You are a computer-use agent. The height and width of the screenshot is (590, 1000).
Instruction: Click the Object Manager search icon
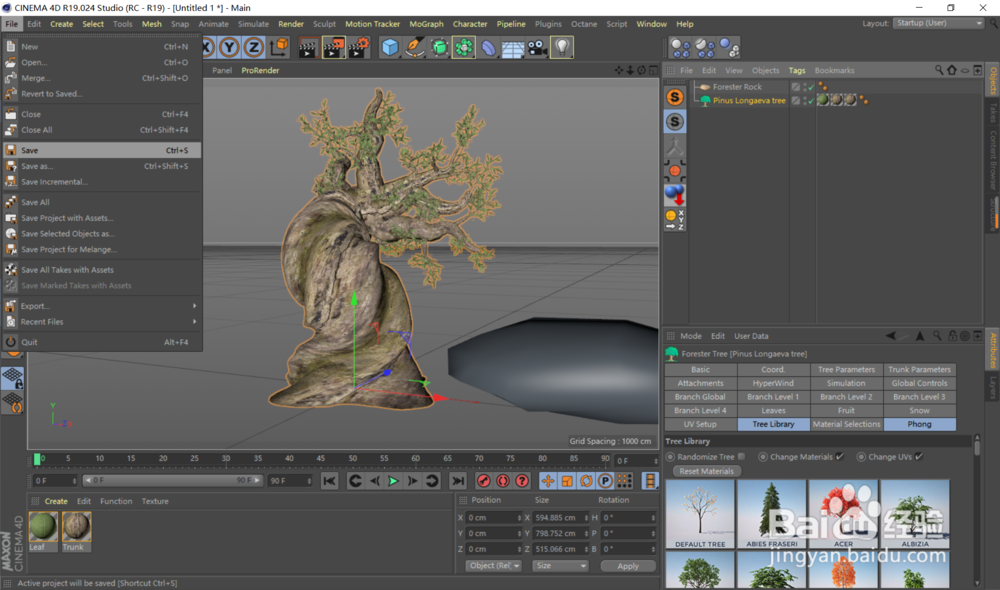(x=939, y=70)
